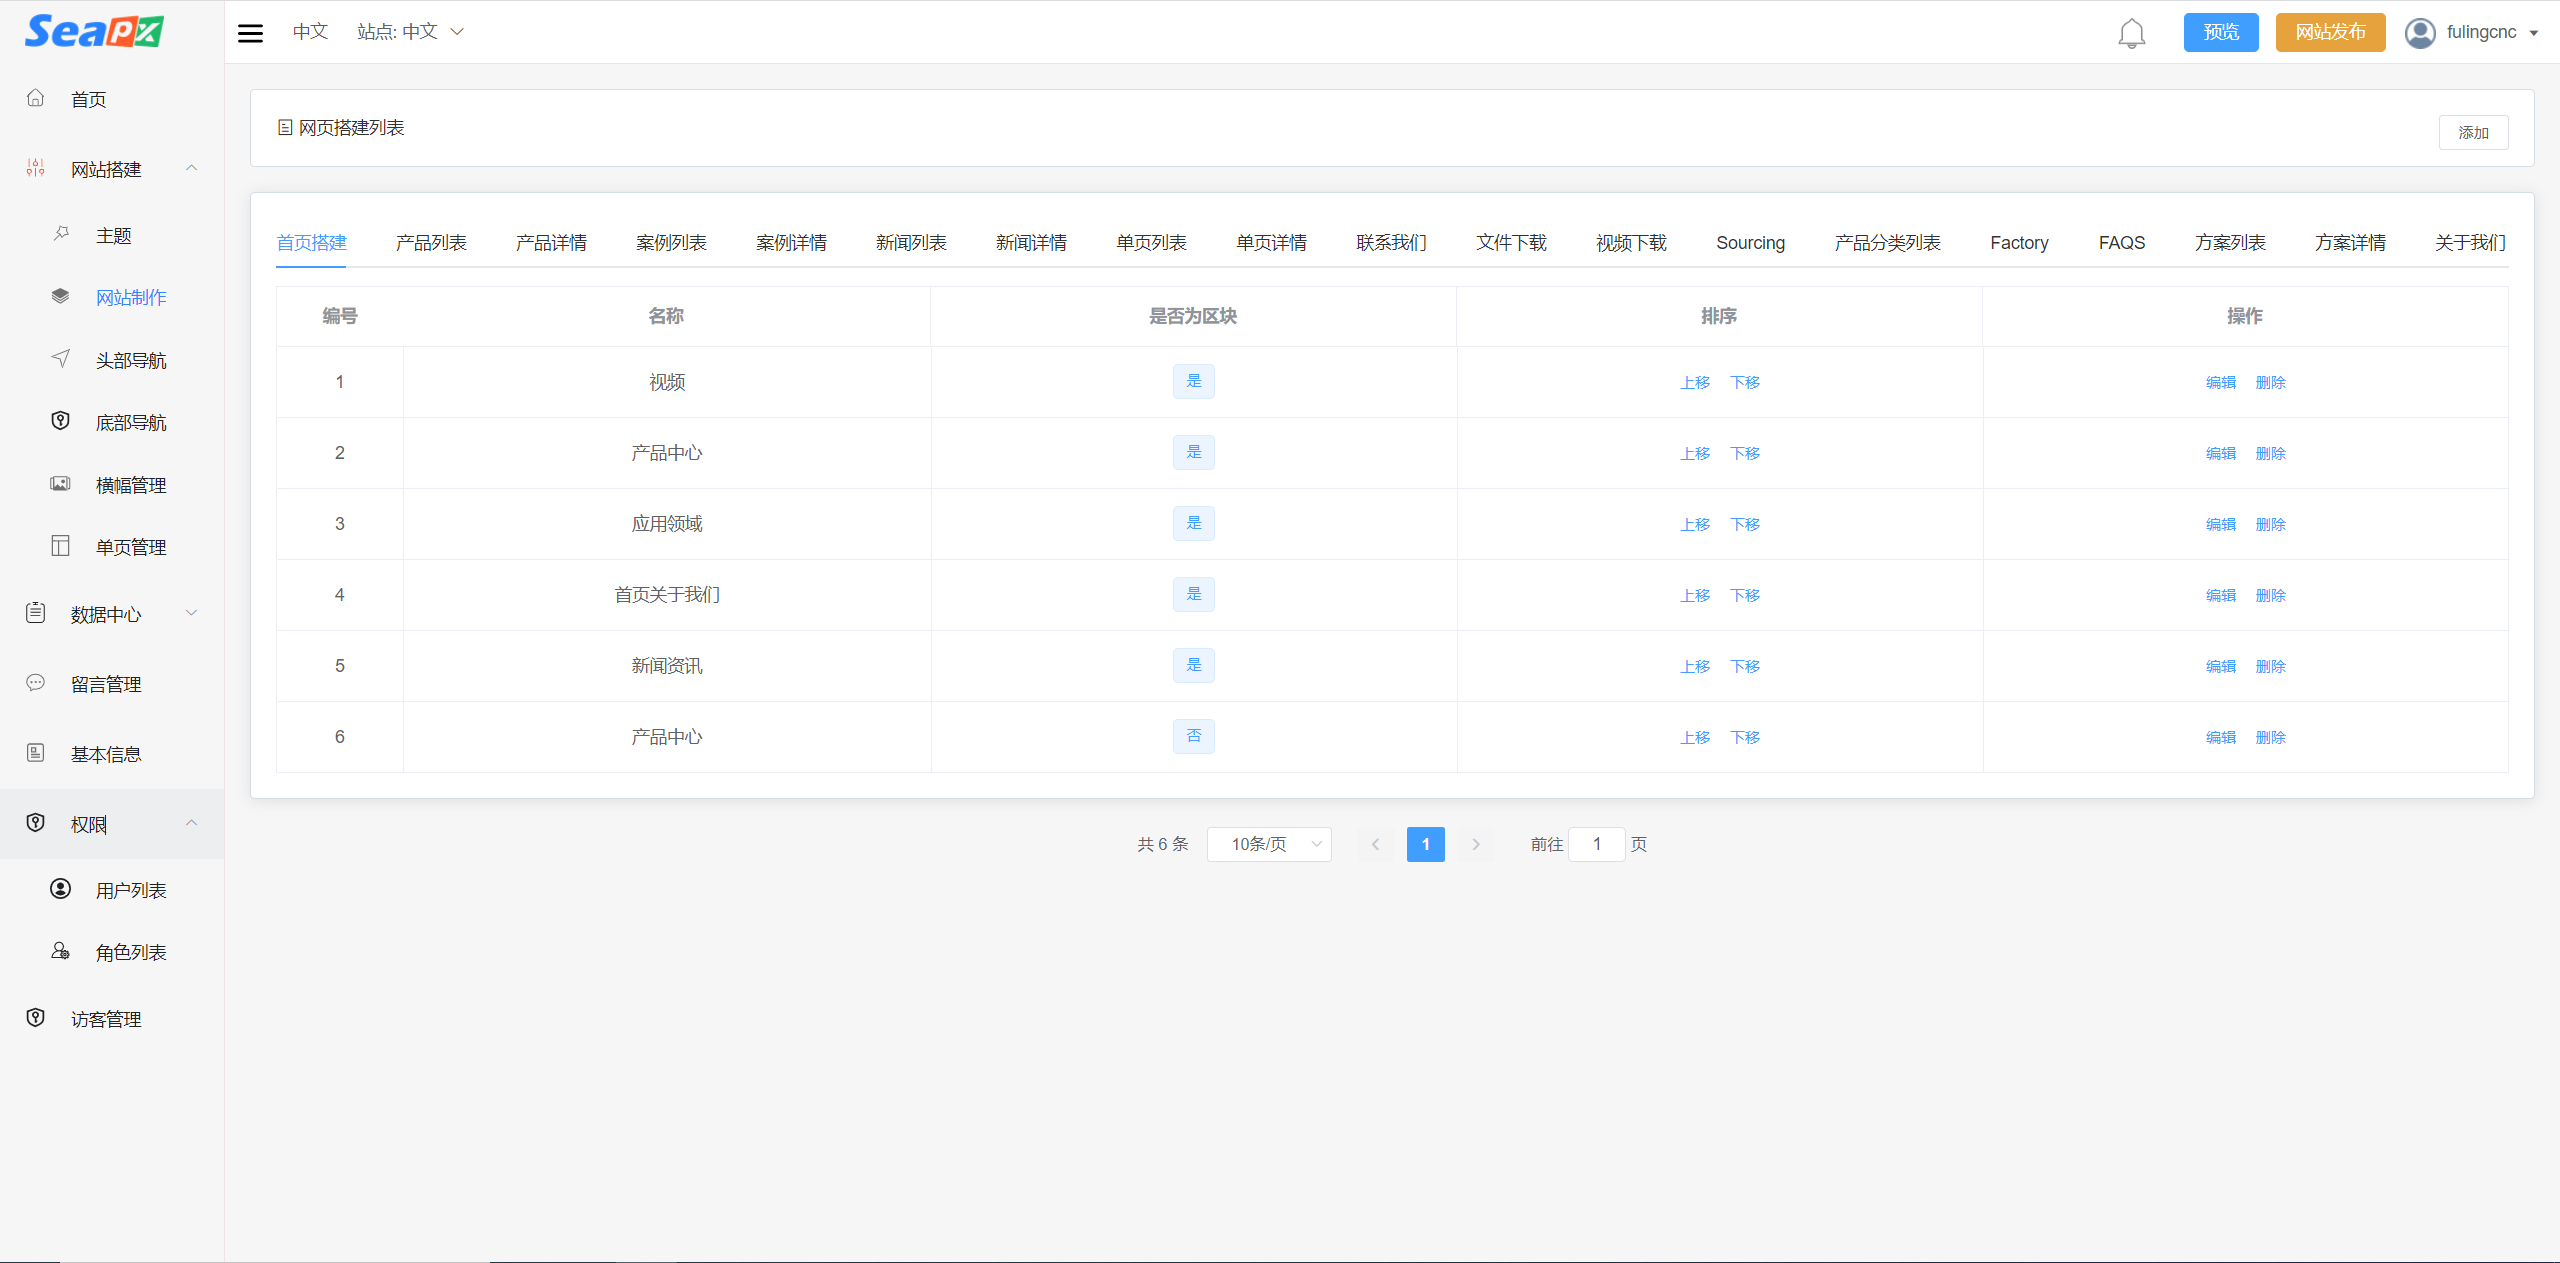This screenshot has width=2560, height=1263.
Task: Click the chat bubble icon beside 留言管理
Action: (x=36, y=683)
